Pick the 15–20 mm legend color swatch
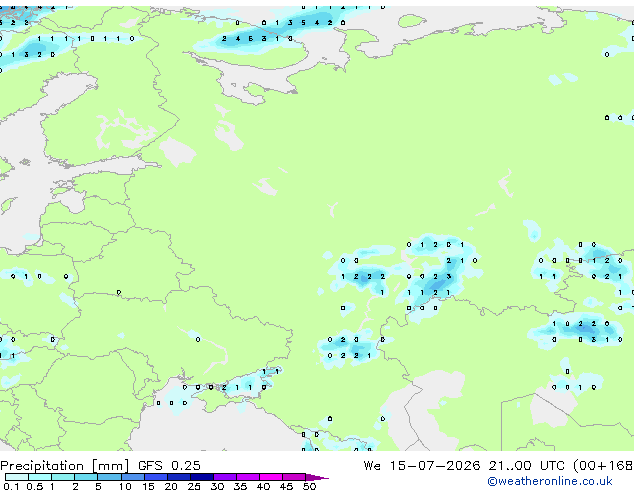 point(156,477)
